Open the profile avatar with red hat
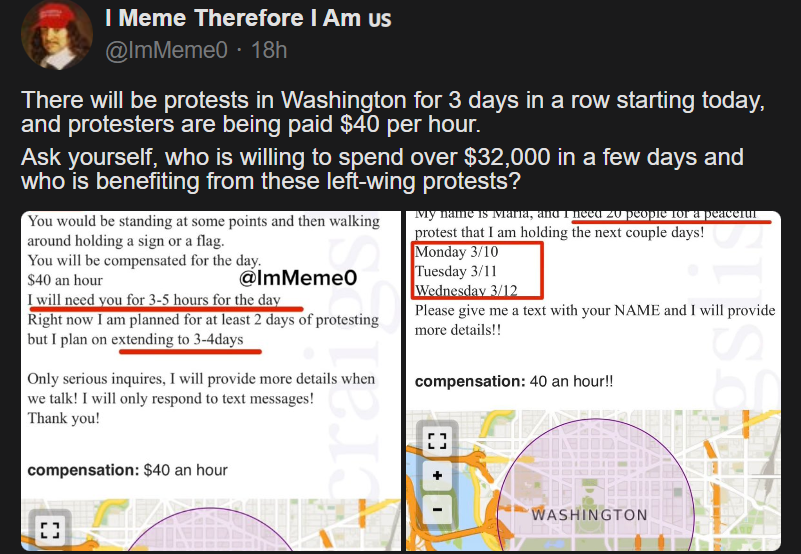The height and width of the screenshot is (554, 801). 57,35
